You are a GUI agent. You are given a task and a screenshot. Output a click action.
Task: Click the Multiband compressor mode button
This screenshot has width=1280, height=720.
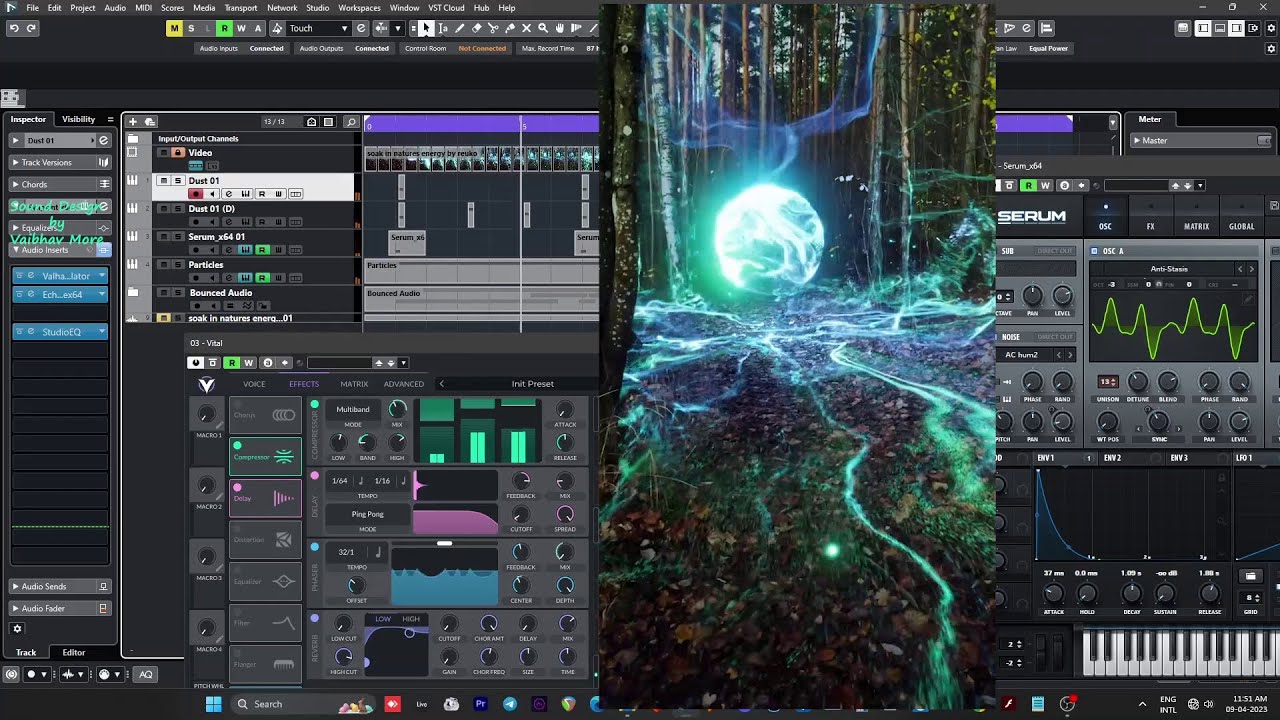353,409
